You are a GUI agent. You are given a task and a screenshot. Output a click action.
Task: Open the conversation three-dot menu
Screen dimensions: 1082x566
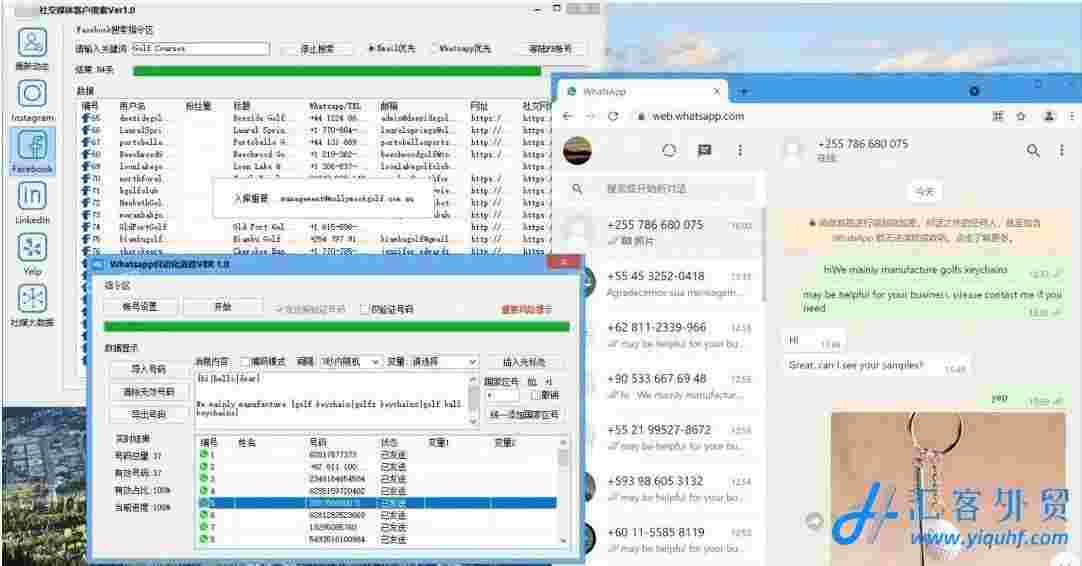pos(1061,150)
